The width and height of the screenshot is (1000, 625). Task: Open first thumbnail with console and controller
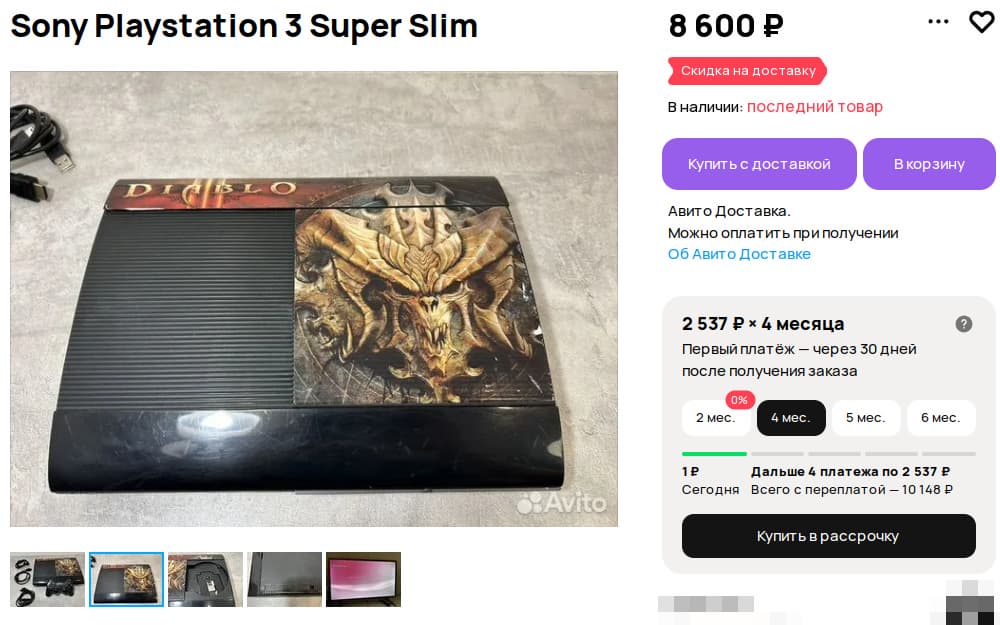coord(47,579)
